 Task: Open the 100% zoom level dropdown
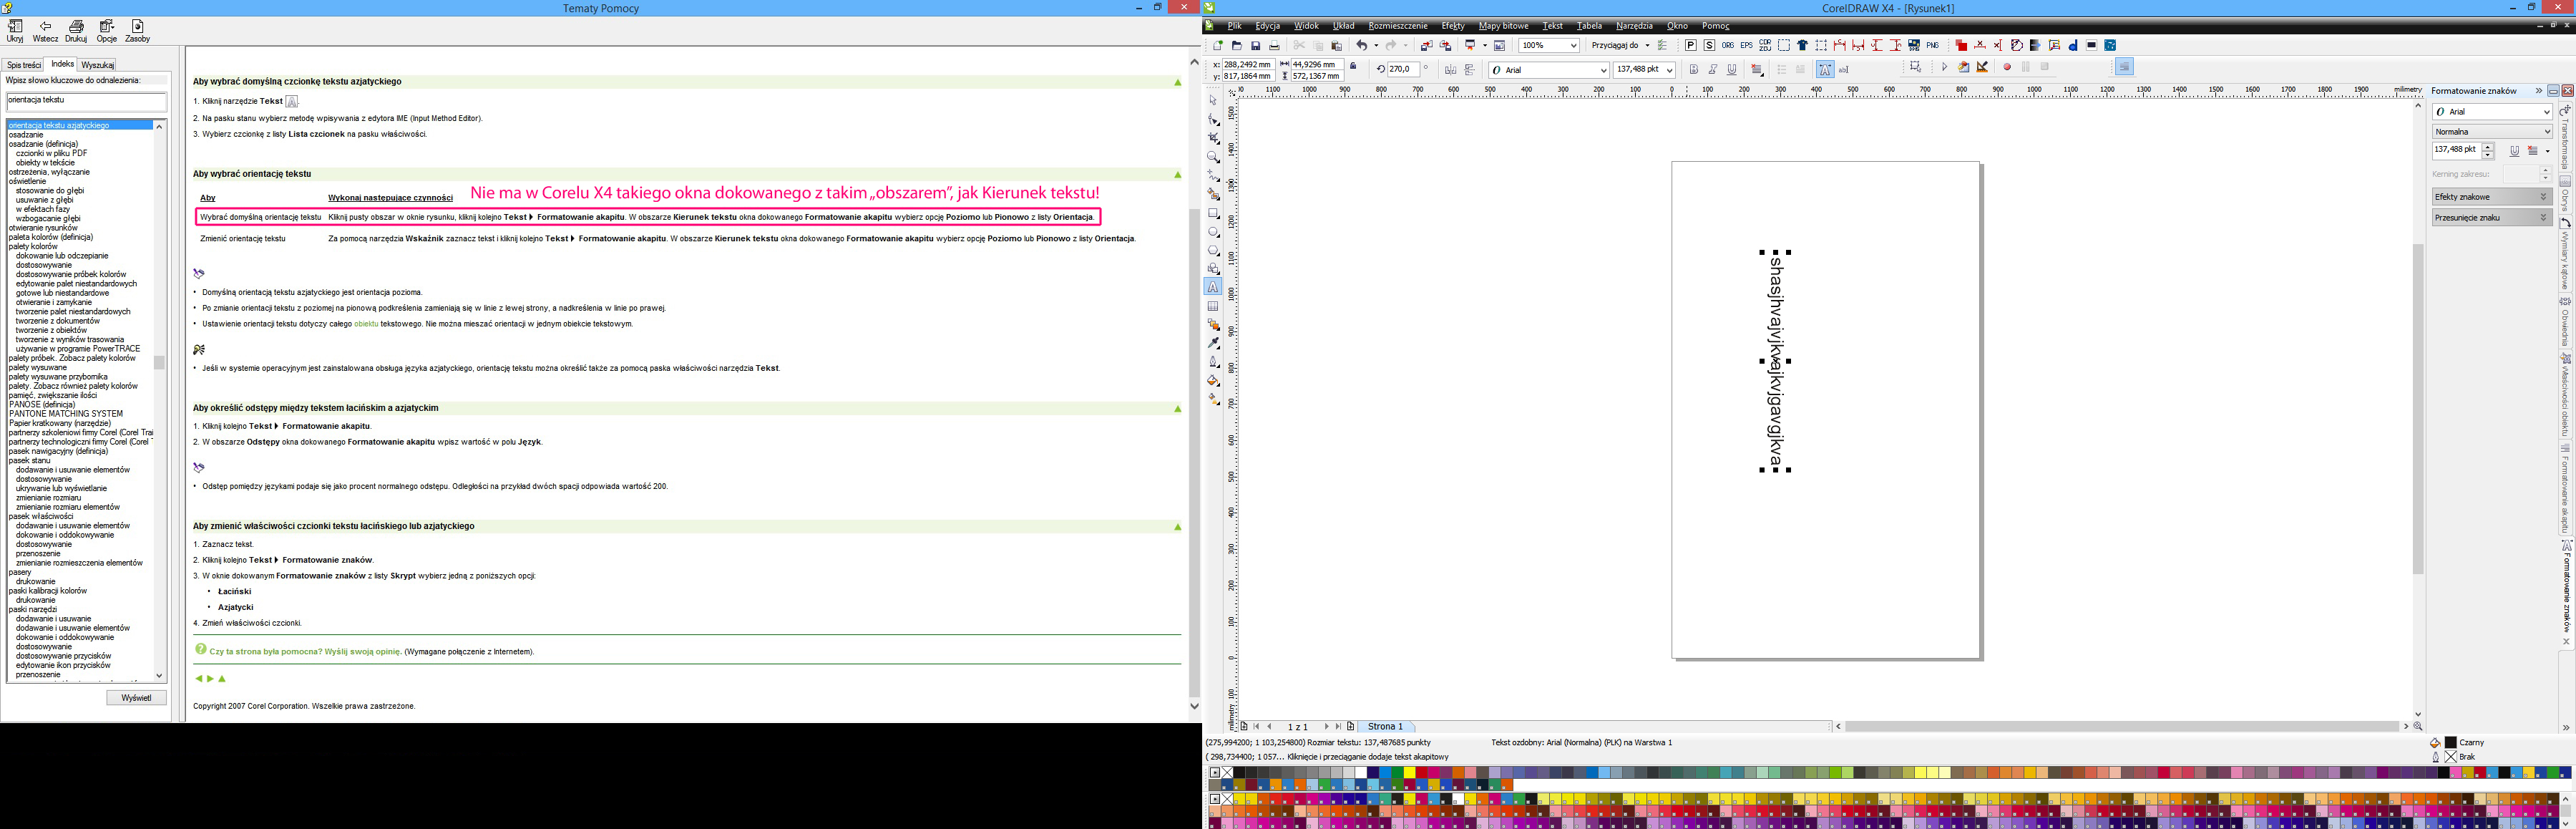(1574, 46)
